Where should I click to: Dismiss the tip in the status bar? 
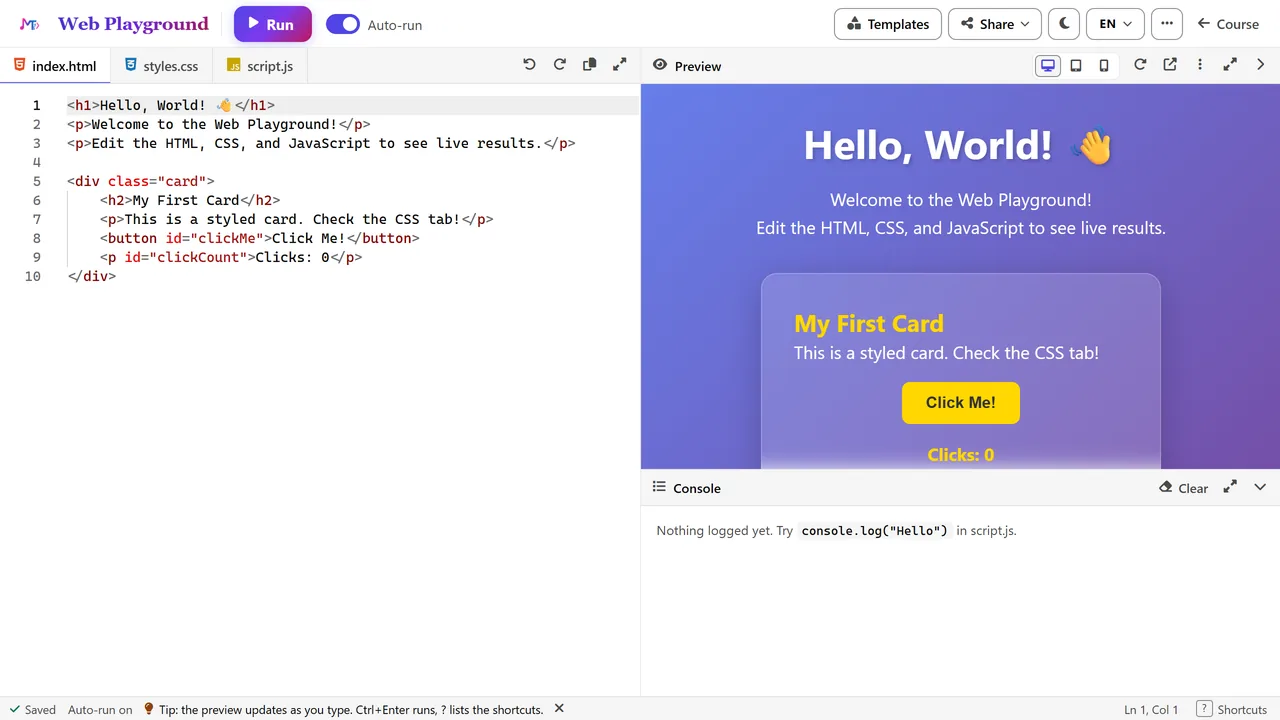pyautogui.click(x=559, y=708)
